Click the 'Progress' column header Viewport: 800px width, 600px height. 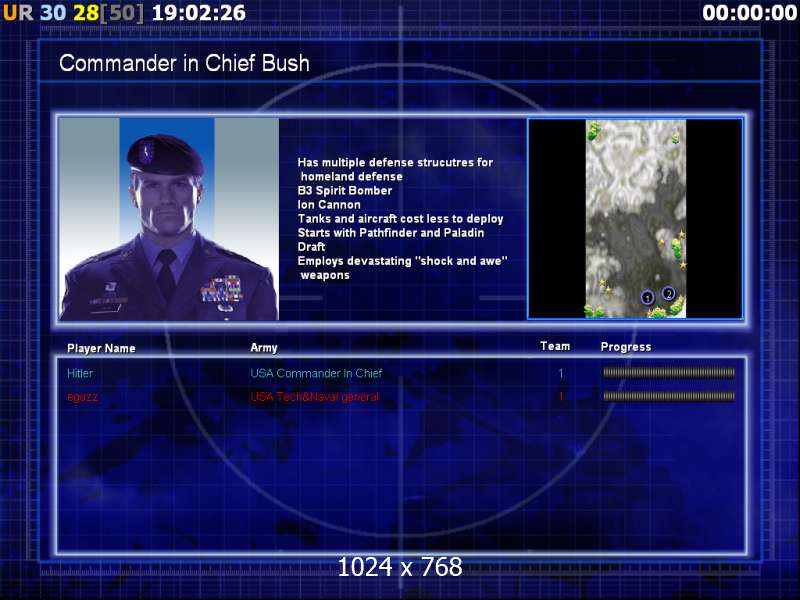coord(626,347)
